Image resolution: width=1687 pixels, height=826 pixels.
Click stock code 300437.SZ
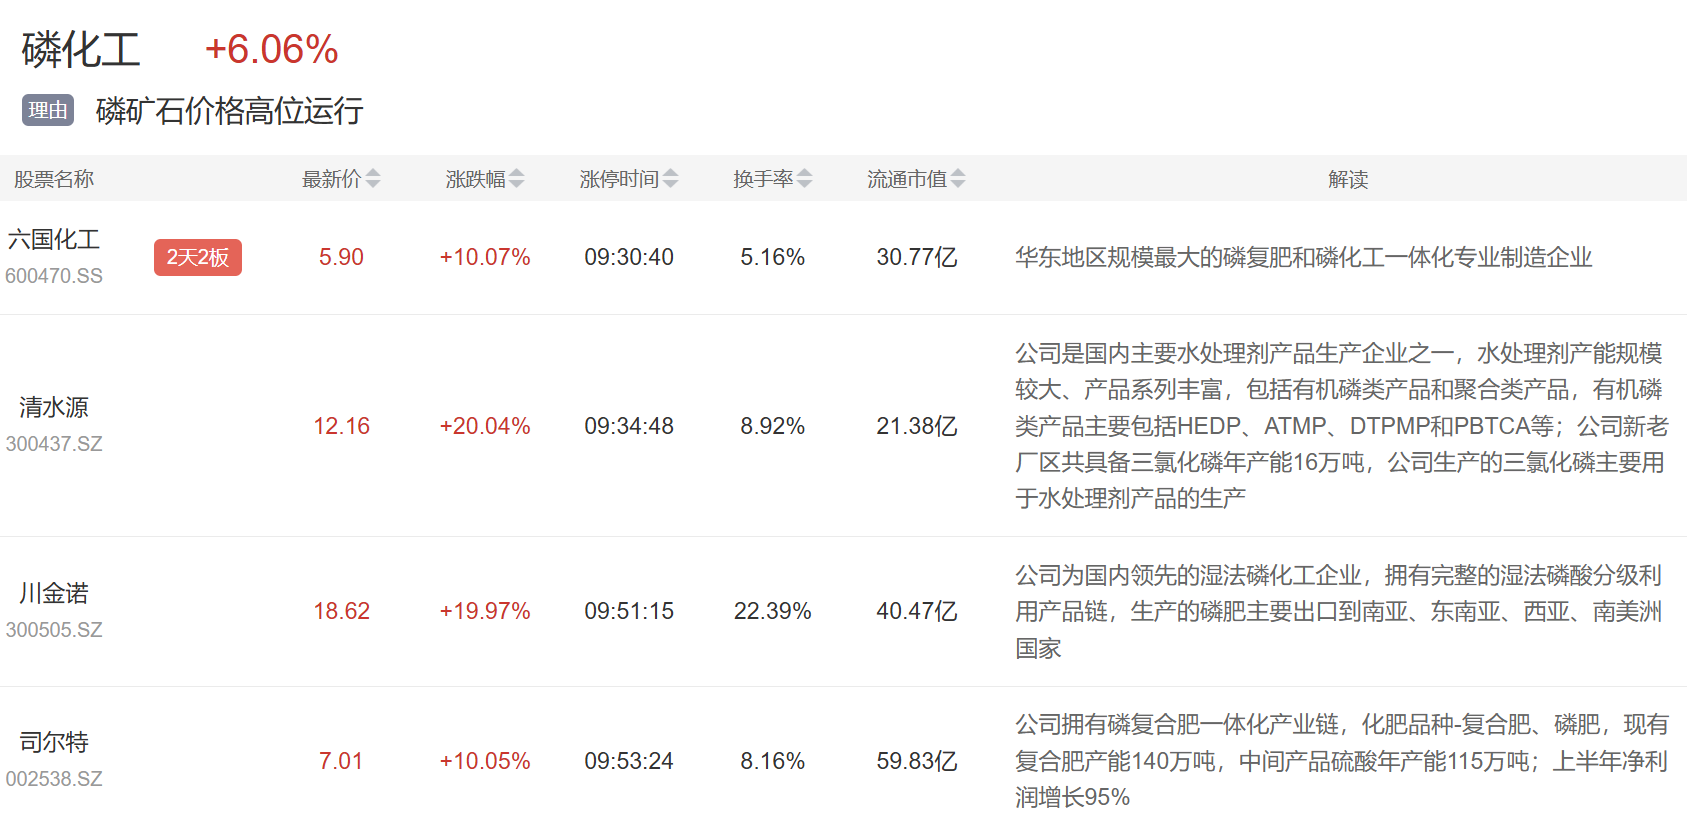54,444
